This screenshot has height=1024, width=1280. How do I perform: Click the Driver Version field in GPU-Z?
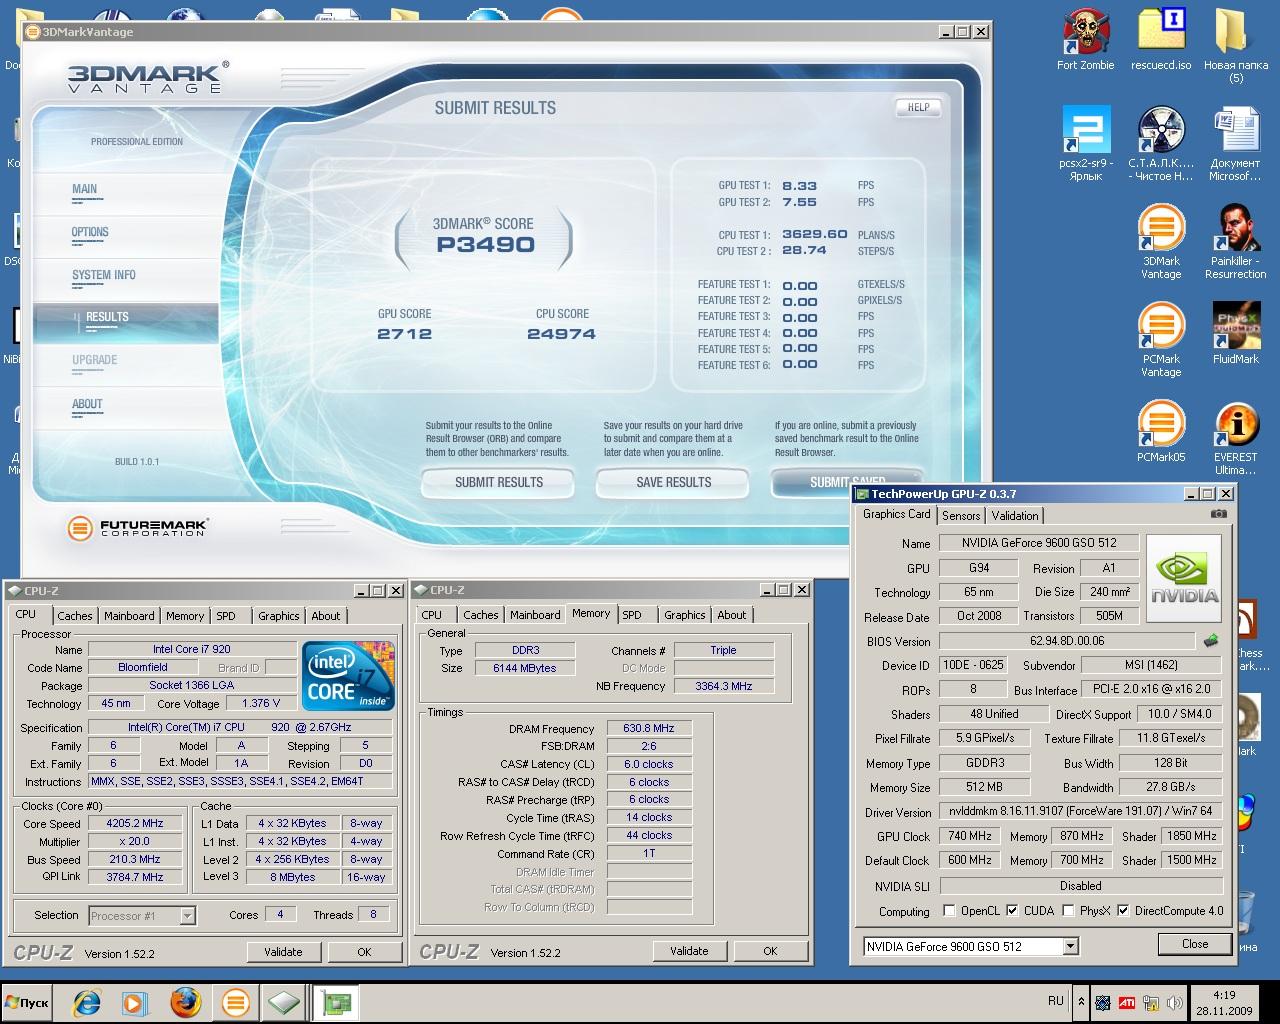click(x=1080, y=812)
